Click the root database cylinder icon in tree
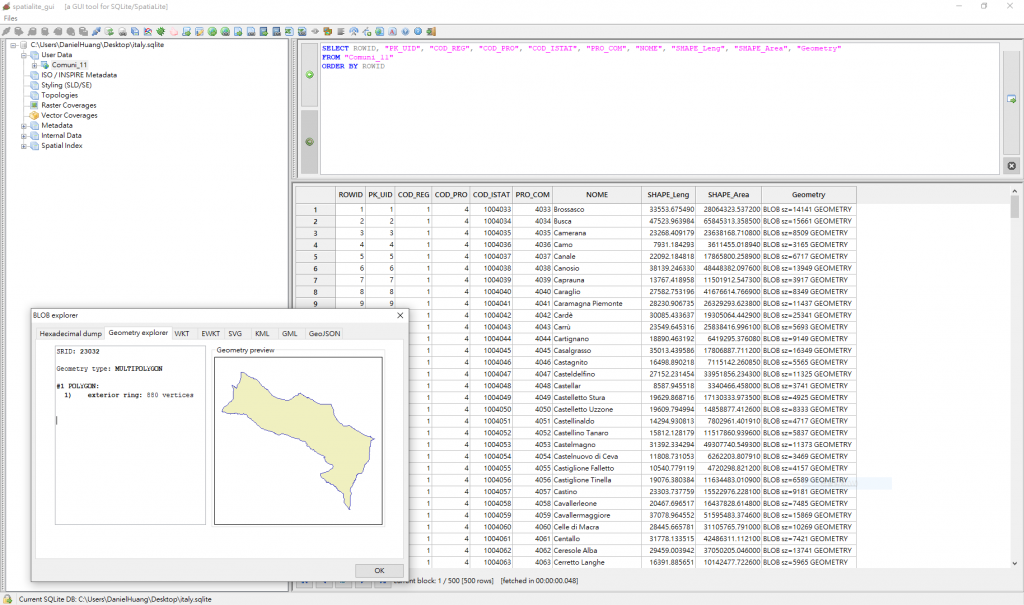1024x605 pixels. pyautogui.click(x=24, y=45)
